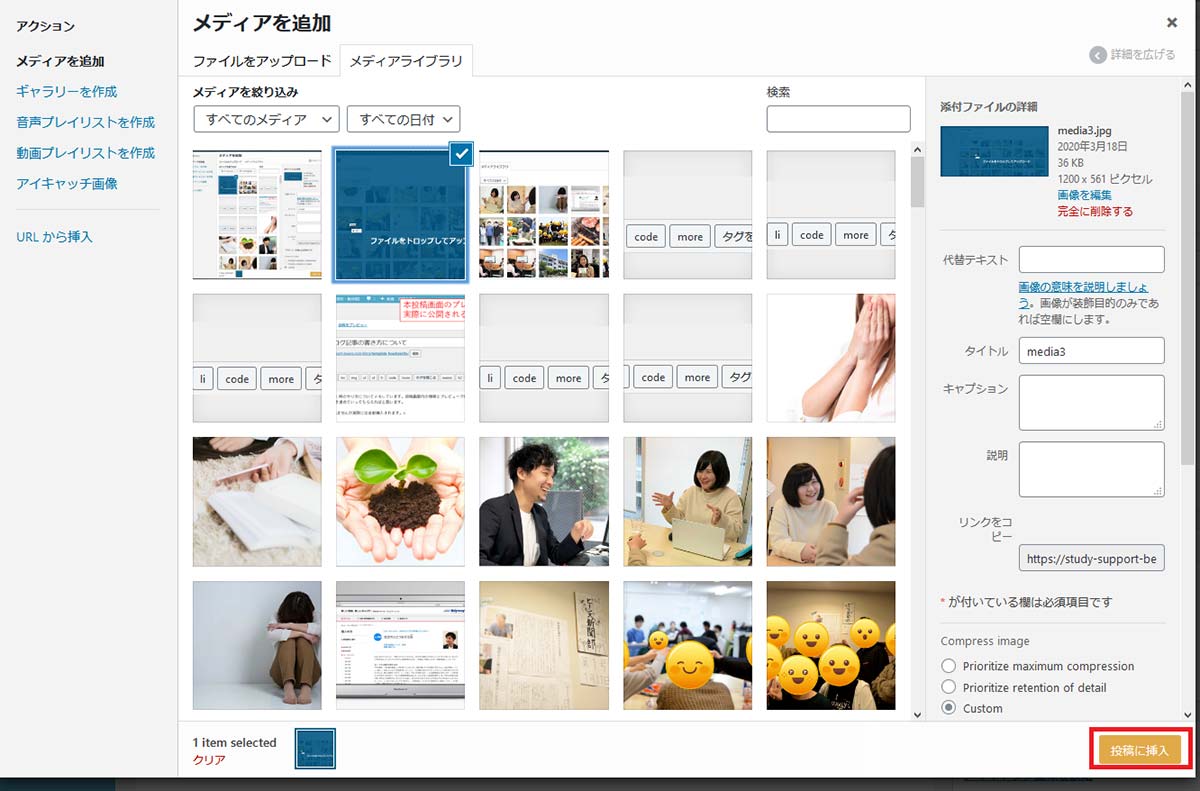Select Prioritize maximum compression radio option

click(x=949, y=666)
